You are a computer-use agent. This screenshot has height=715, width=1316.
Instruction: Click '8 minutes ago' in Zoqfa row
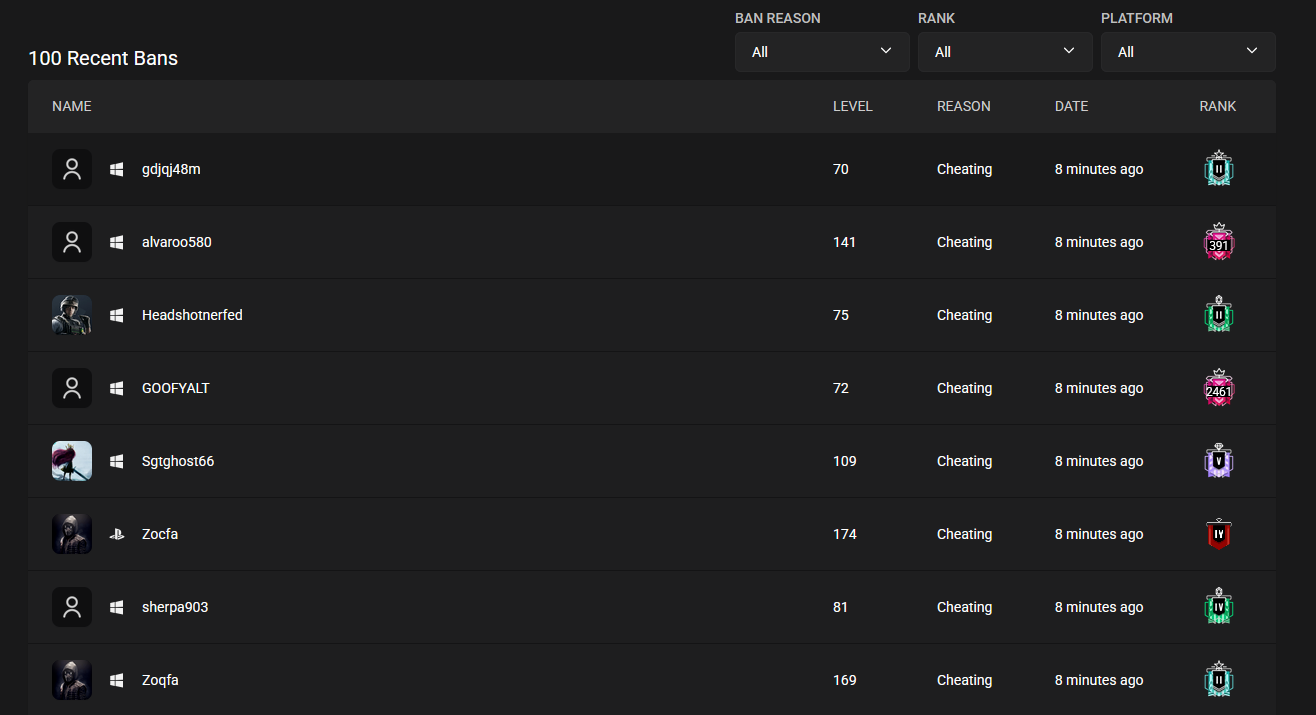[1099, 680]
